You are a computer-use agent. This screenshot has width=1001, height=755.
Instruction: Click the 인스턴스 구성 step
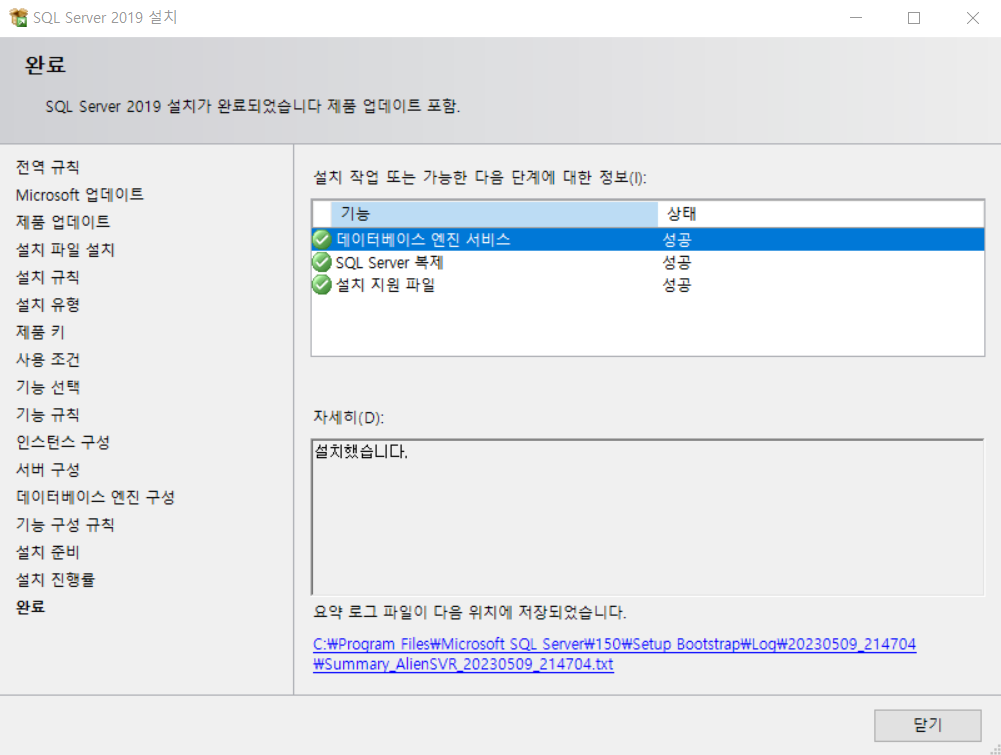click(63, 442)
